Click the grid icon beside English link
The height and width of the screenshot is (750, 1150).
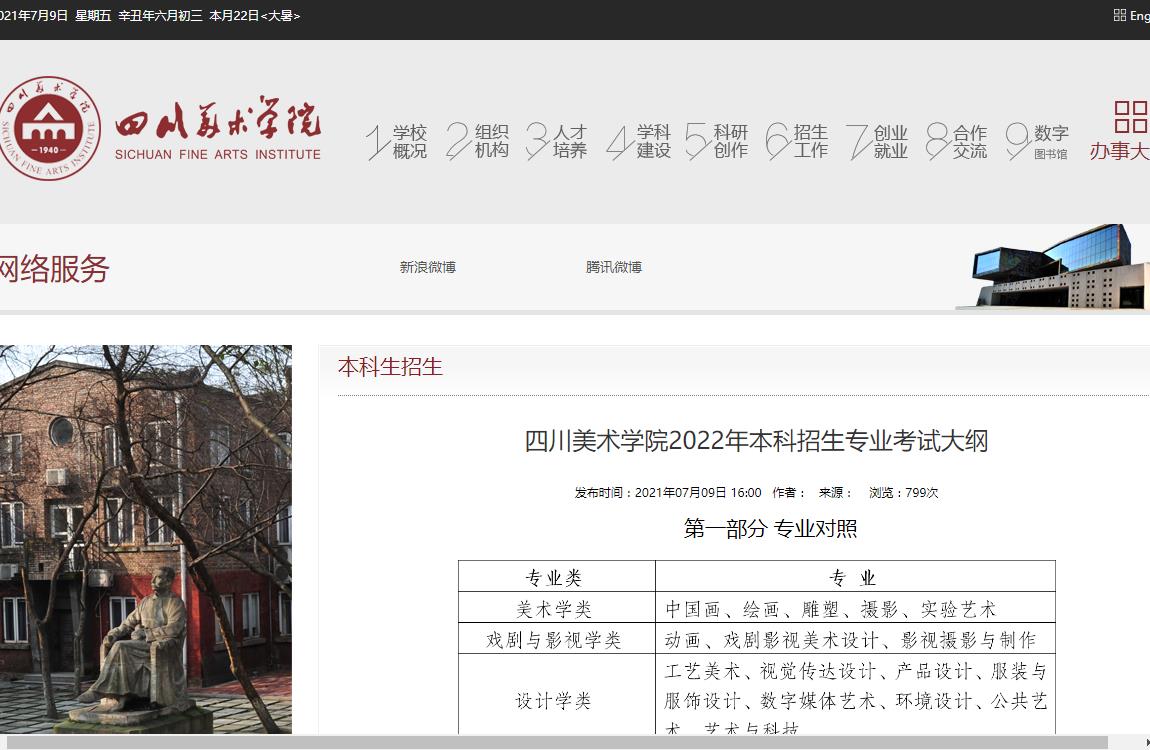(x=1119, y=15)
